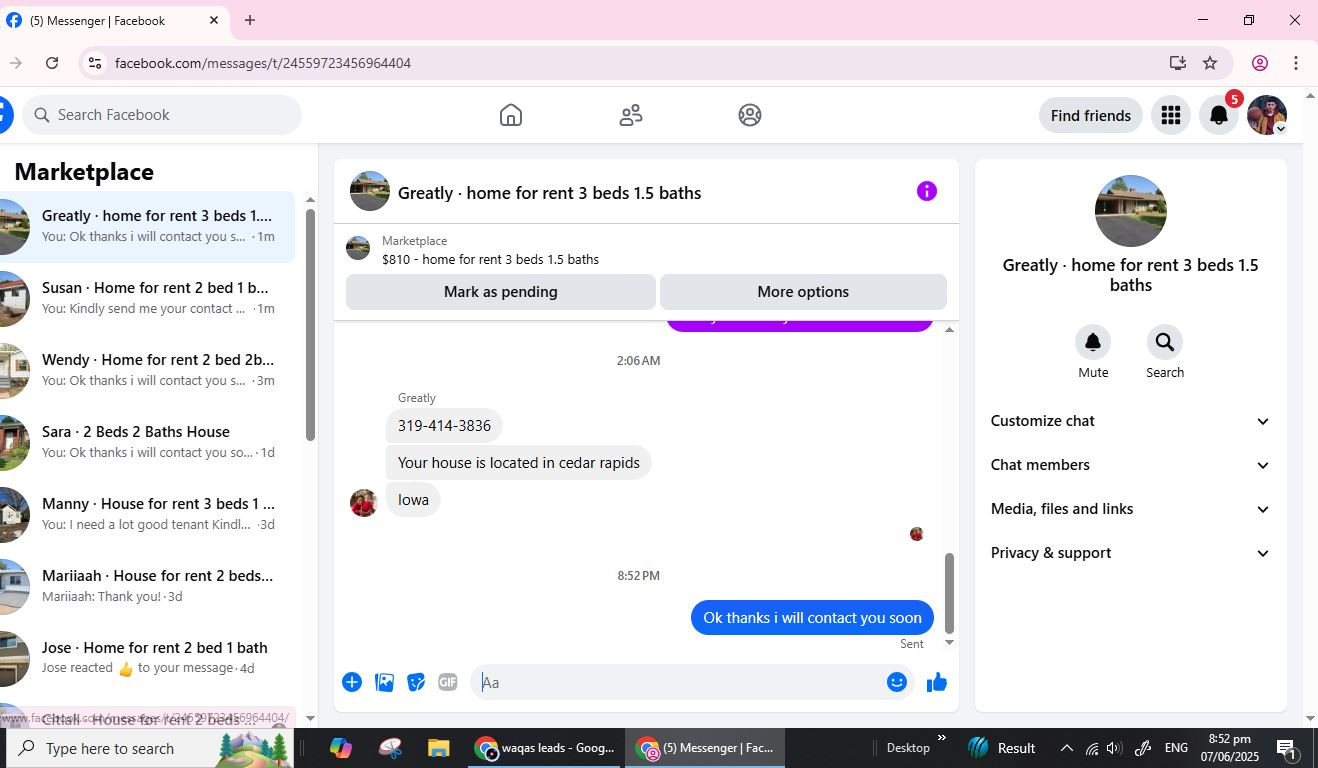Open new browser tab plus button
Image resolution: width=1318 pixels, height=768 pixels.
point(250,20)
